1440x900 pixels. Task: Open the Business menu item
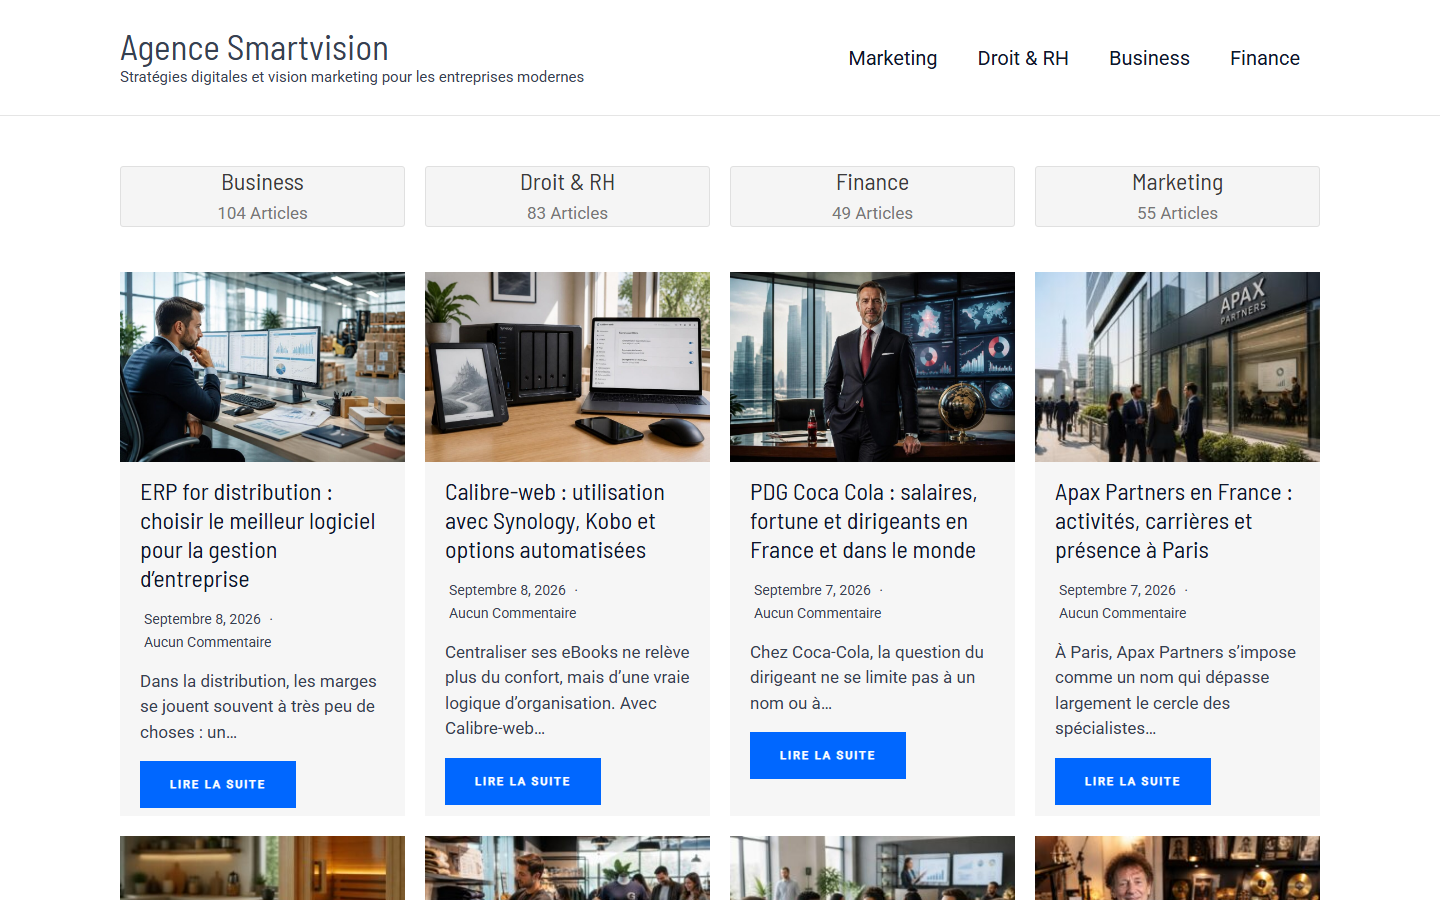coord(1149,58)
